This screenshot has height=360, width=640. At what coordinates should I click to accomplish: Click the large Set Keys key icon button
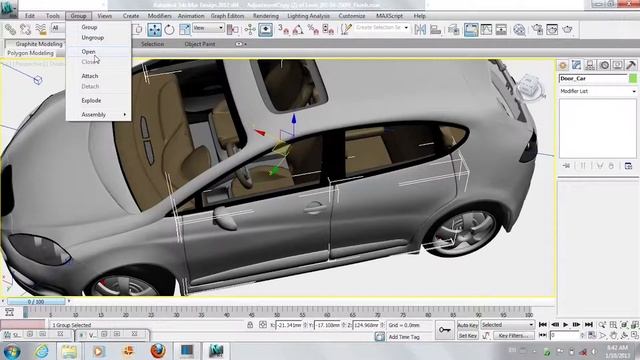444,330
